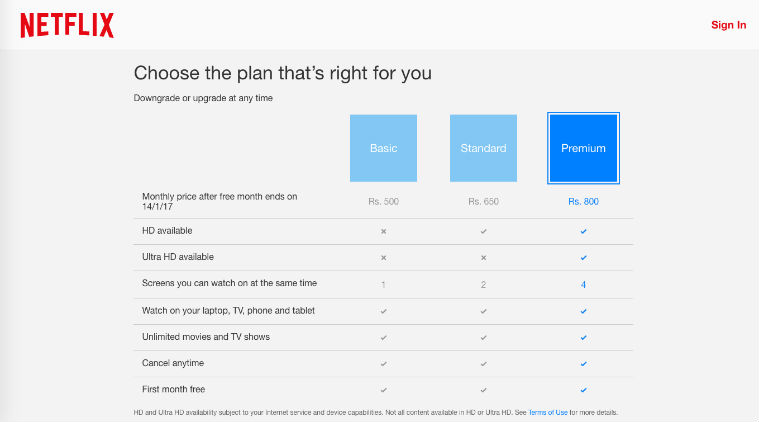Open the Terms of Use link
759x422 pixels.
(x=547, y=412)
